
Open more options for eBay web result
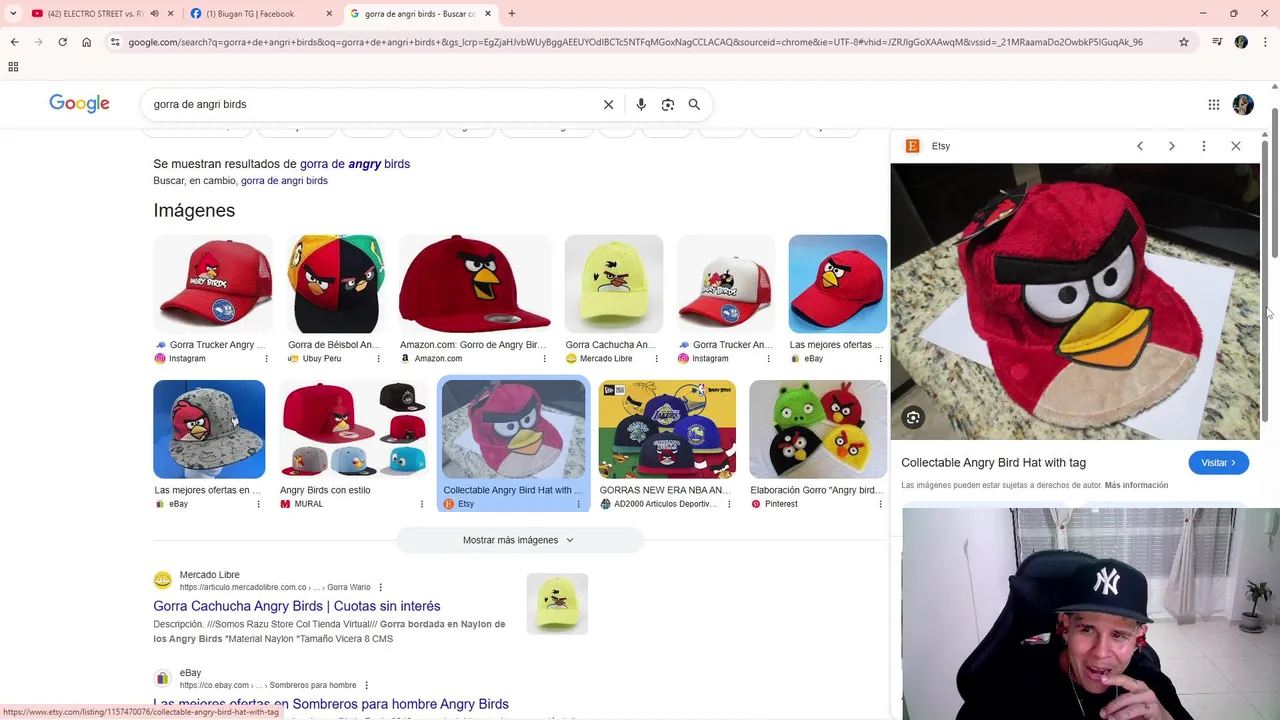(x=366, y=685)
